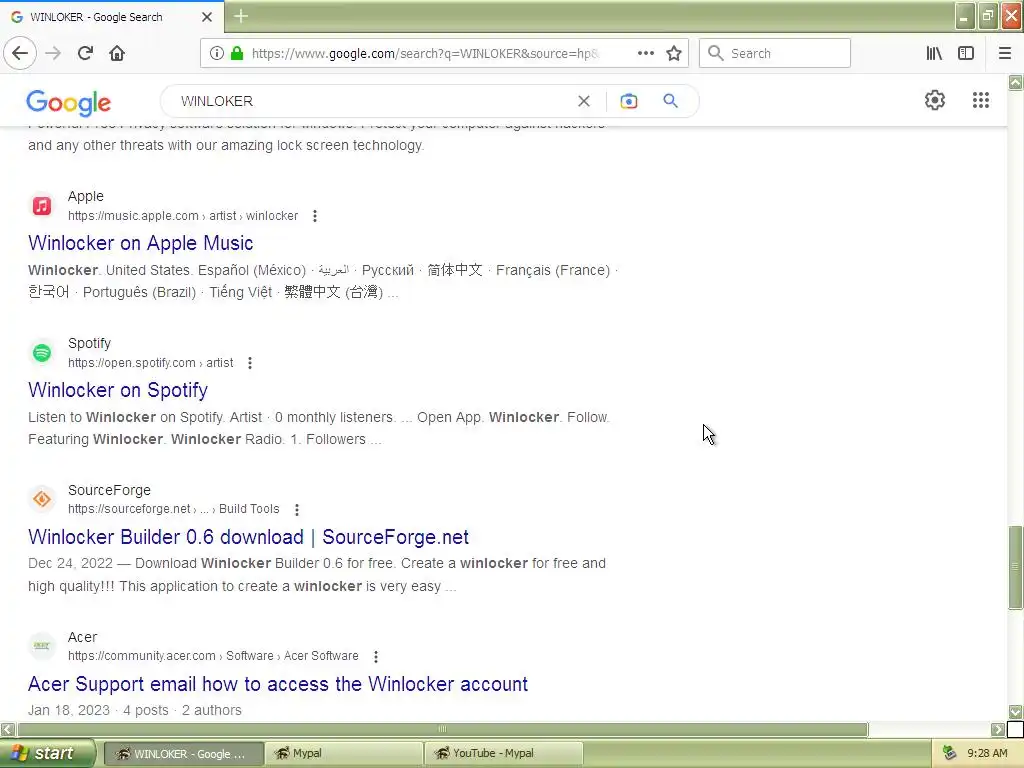Click the green secure connection padlock
Screen dimensions: 1024x768
237,53
